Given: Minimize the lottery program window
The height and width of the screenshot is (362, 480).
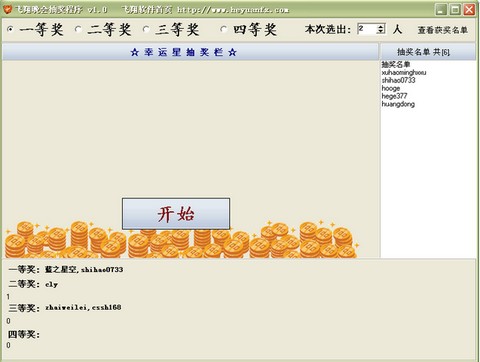Looking at the screenshot, I should tap(441, 9).
